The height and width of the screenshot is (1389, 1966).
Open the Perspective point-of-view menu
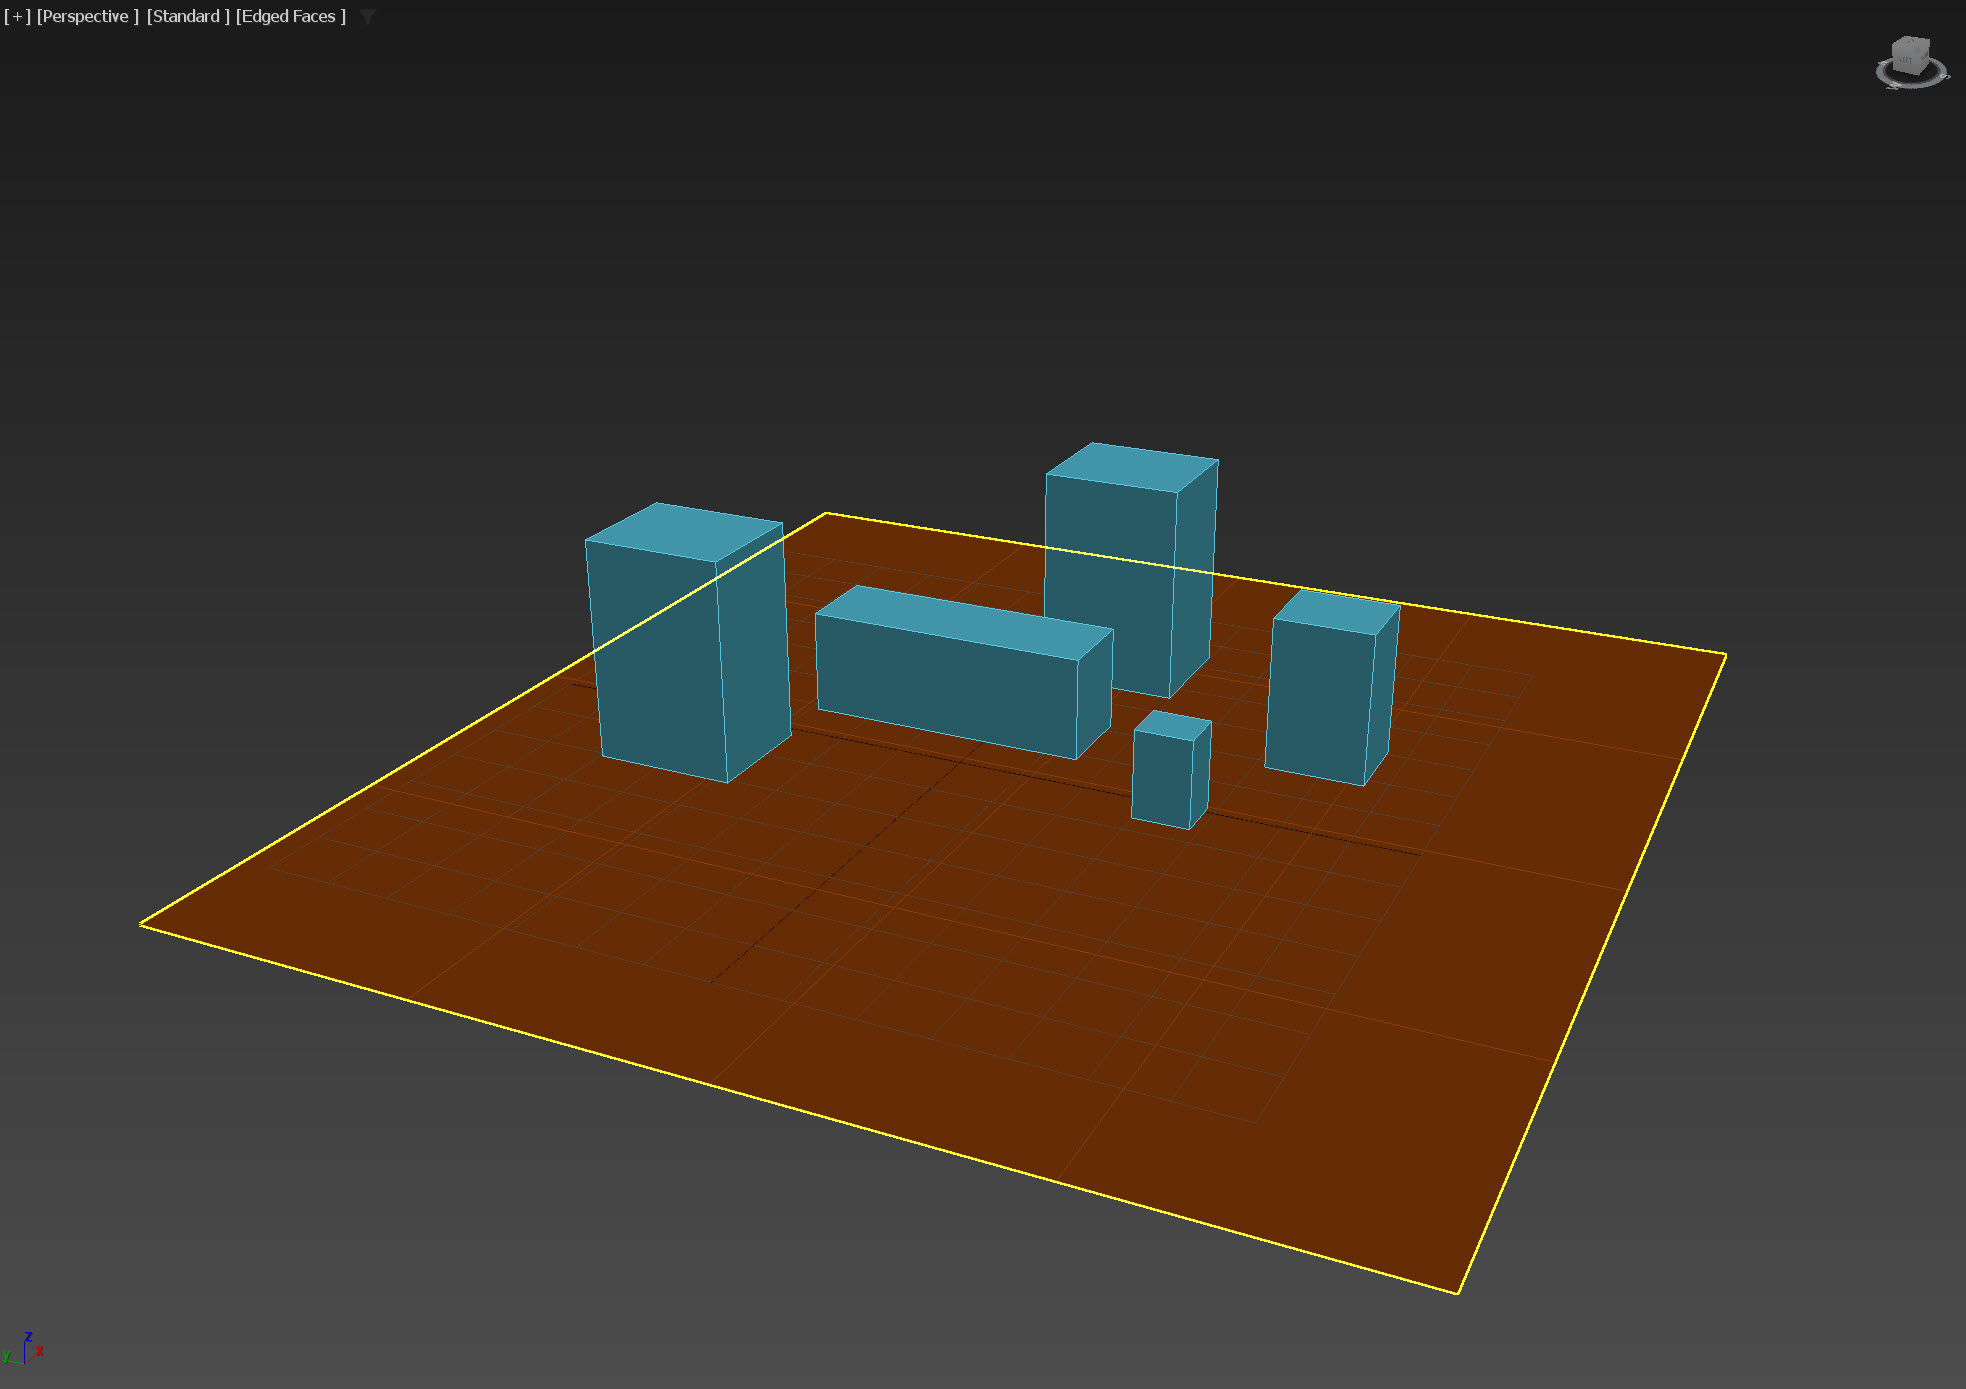coord(87,17)
